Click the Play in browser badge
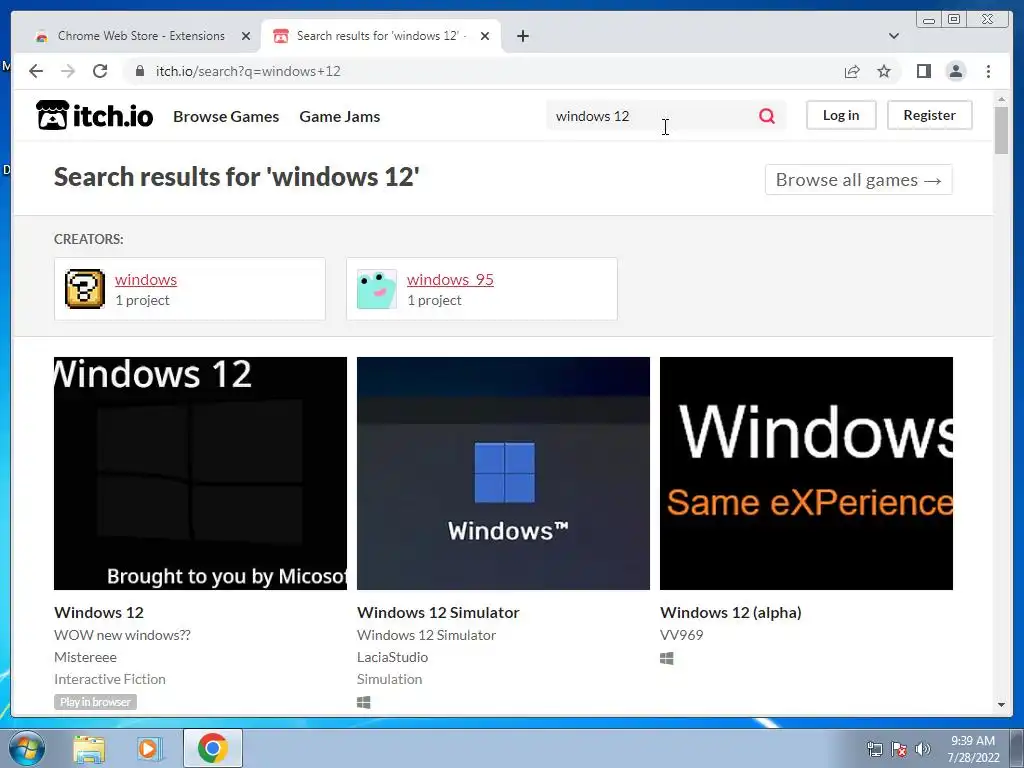The width and height of the screenshot is (1024, 768). (x=95, y=702)
